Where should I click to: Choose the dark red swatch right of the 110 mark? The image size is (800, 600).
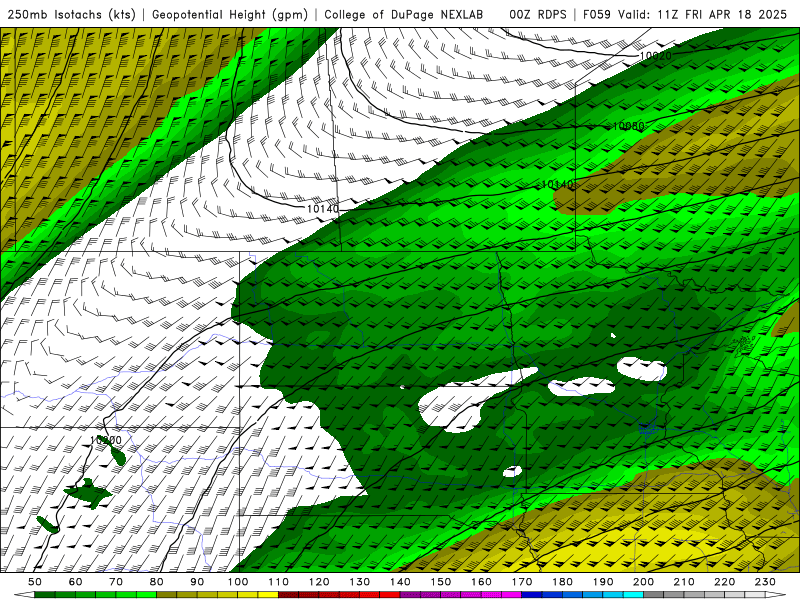[x=288, y=595]
